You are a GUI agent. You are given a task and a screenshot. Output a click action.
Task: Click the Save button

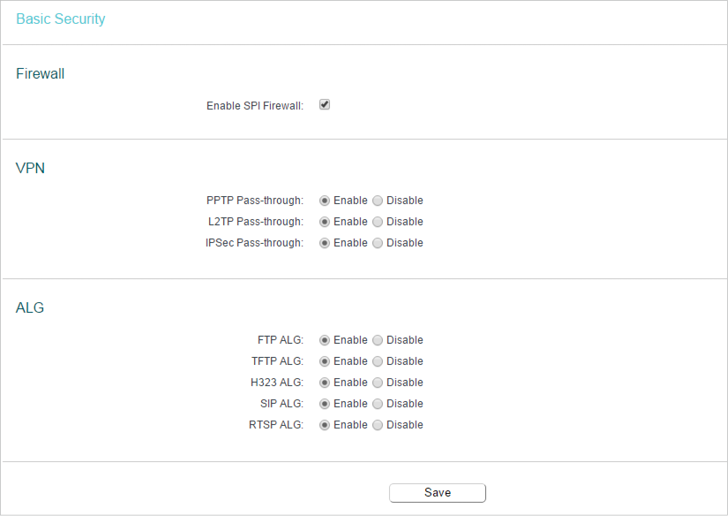pos(437,493)
